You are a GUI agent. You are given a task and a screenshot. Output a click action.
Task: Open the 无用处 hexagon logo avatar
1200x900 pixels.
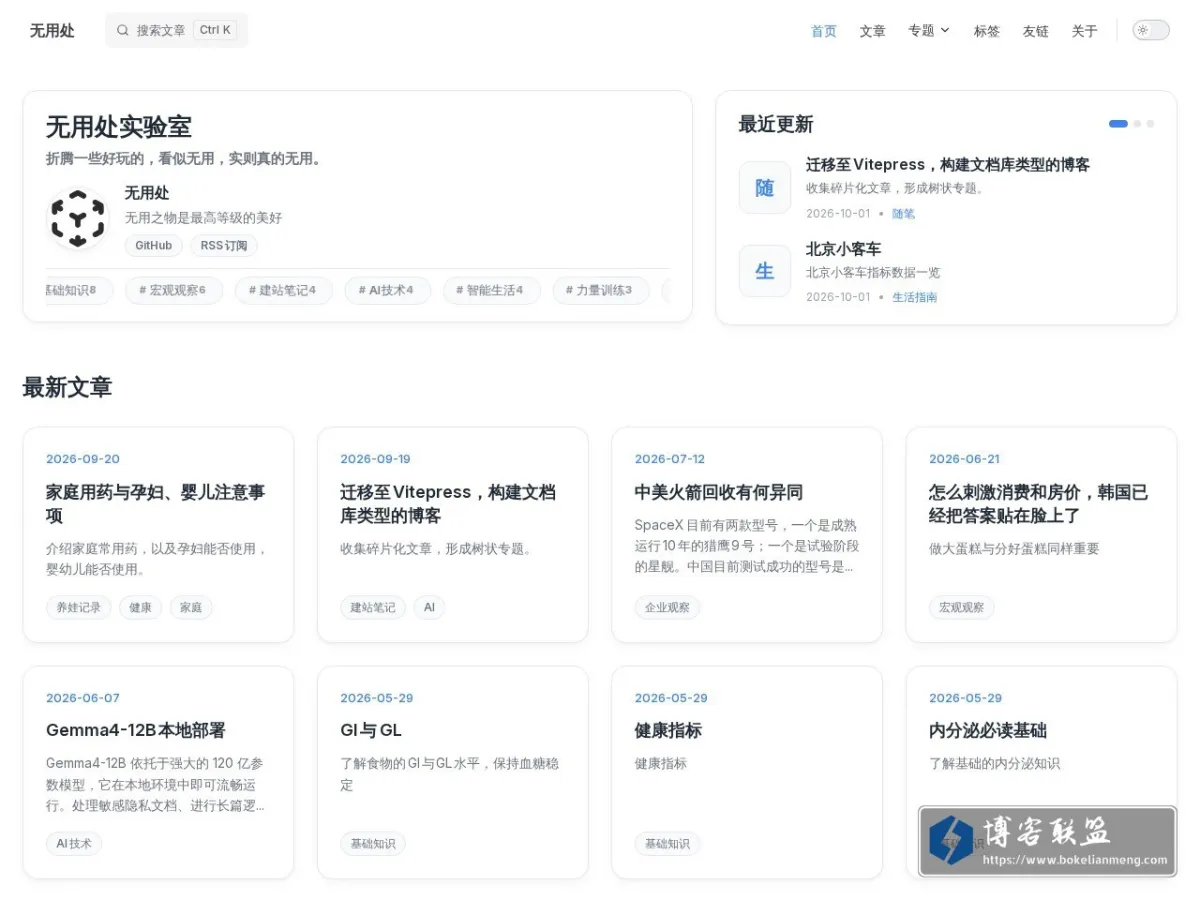point(78,219)
